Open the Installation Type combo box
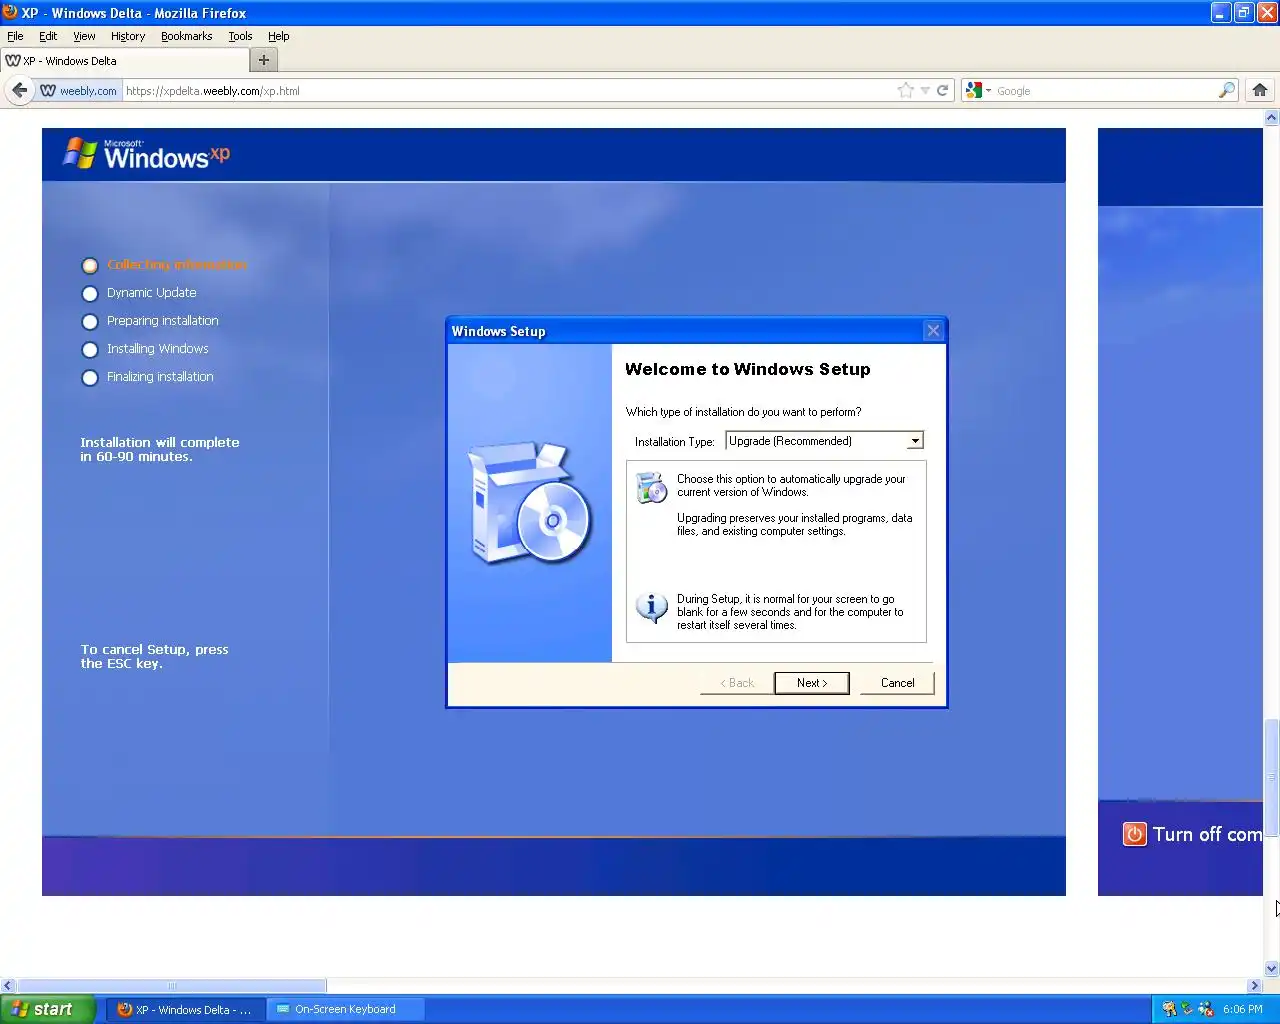Viewport: 1280px width, 1024px height. click(x=824, y=441)
